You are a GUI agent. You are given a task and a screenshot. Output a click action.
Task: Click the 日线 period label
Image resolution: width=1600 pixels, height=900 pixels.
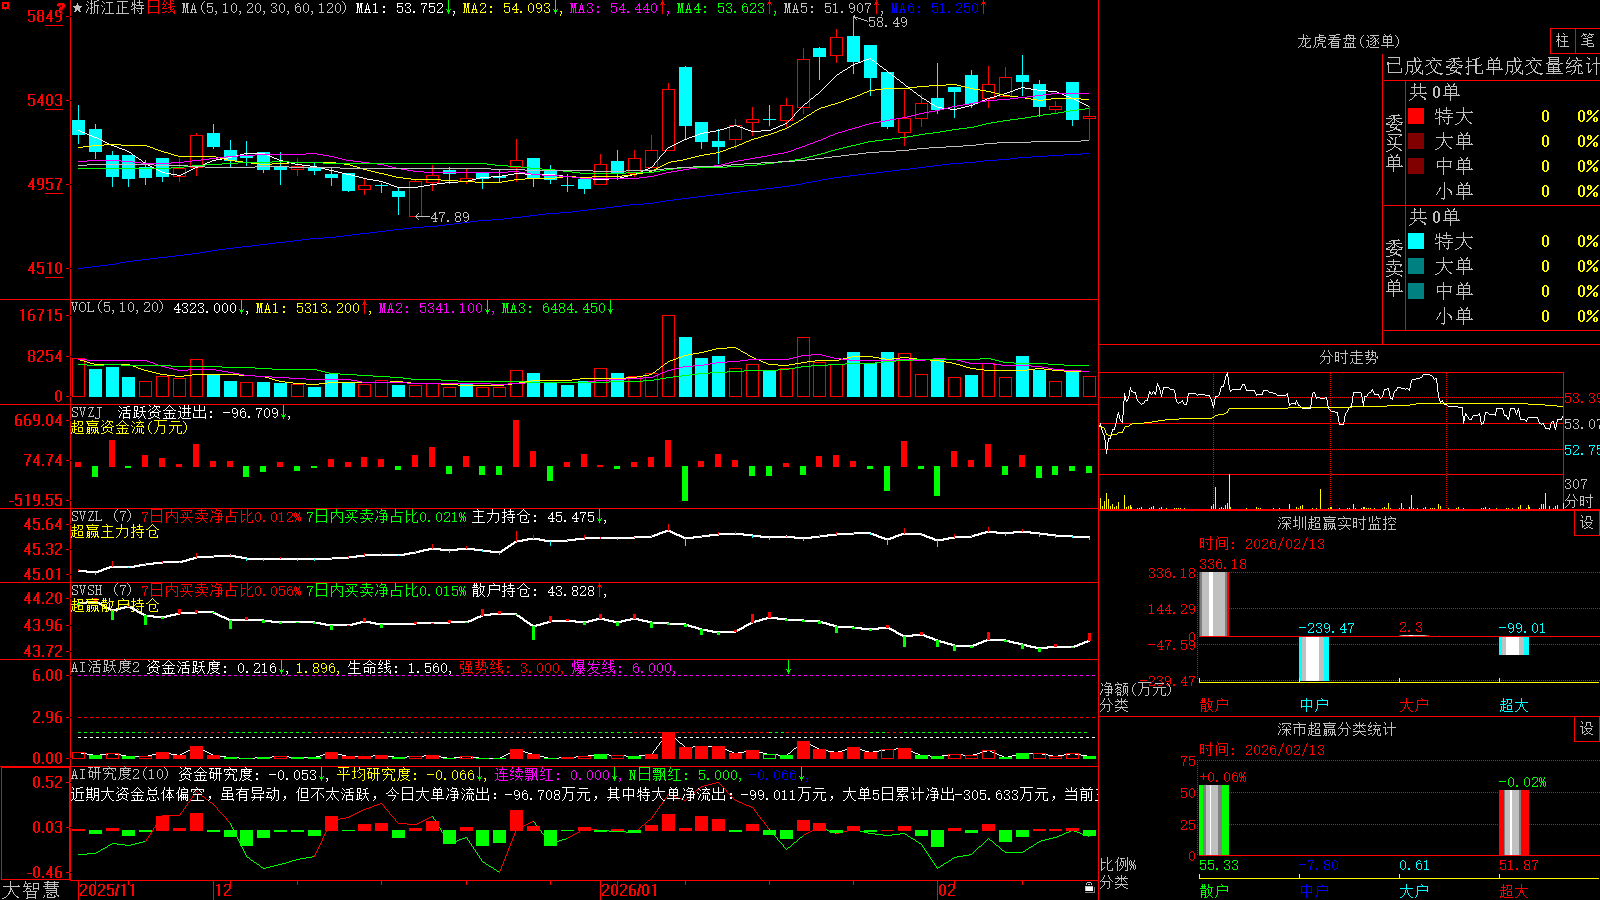point(161,8)
